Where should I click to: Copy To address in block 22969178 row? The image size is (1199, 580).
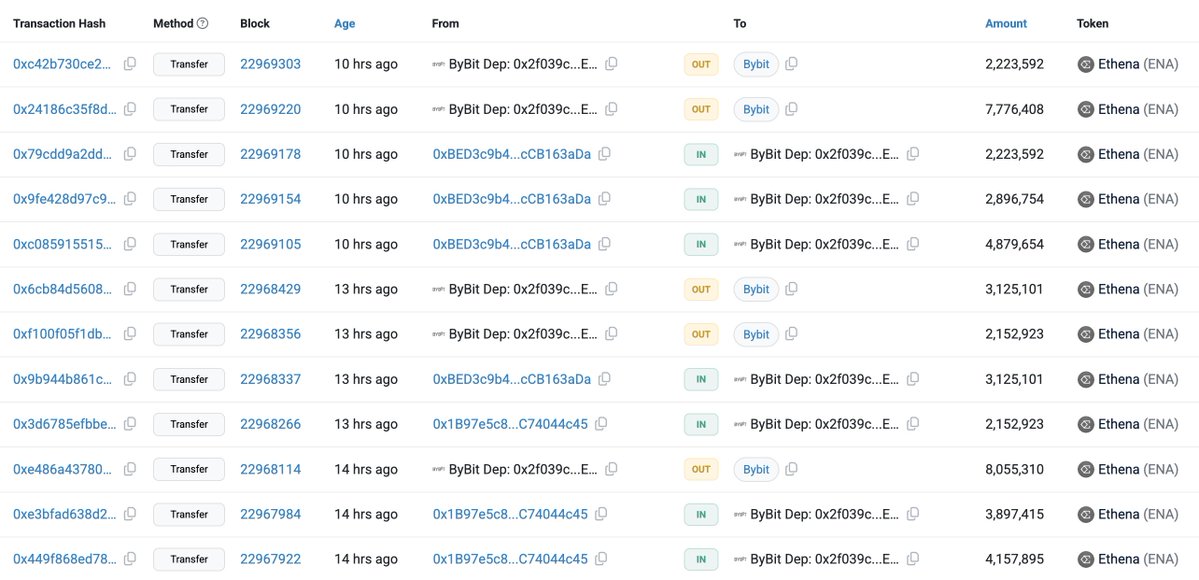coord(912,154)
